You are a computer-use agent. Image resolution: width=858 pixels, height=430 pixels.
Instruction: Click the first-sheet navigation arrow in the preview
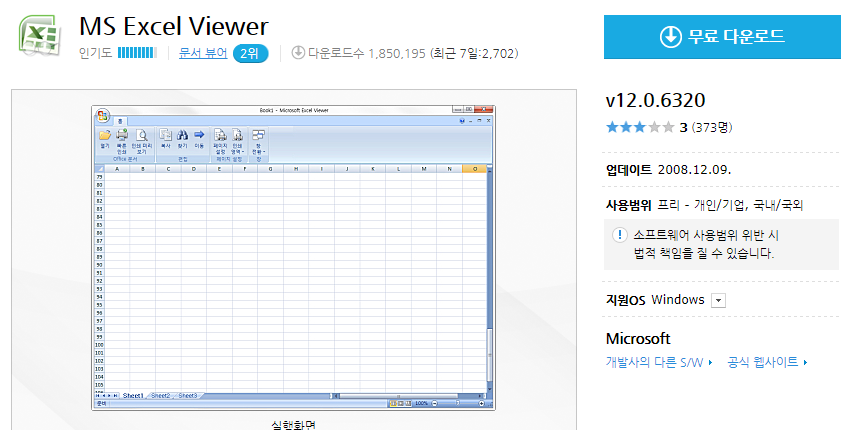(x=98, y=396)
